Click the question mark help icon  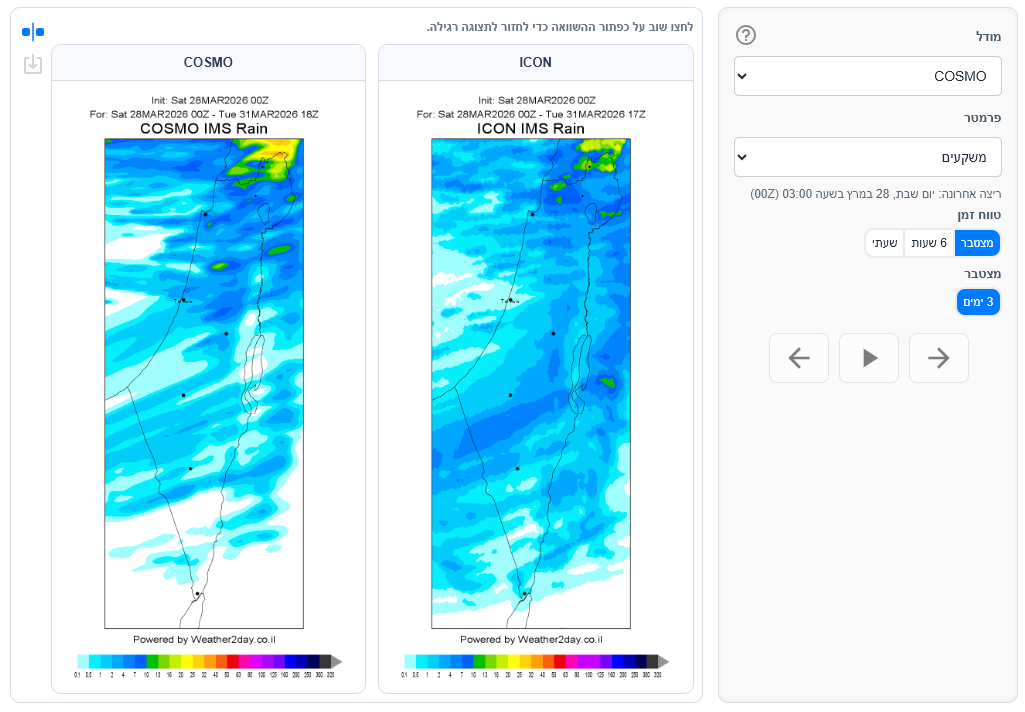[x=746, y=36]
